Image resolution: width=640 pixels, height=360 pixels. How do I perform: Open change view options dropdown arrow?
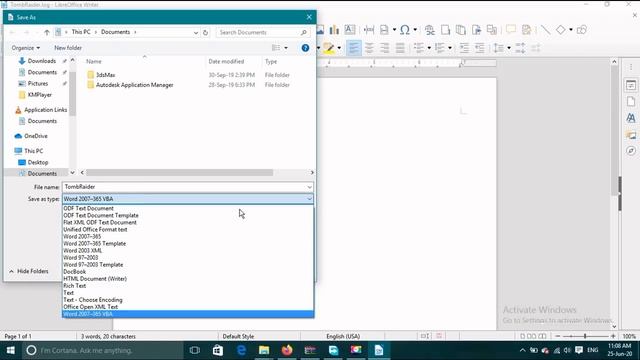tap(286, 48)
